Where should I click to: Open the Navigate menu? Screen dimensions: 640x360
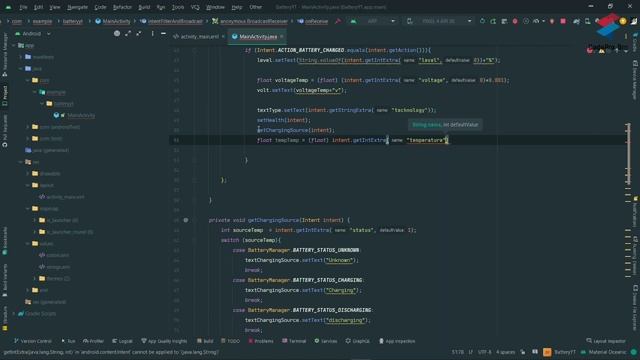tap(77, 7)
